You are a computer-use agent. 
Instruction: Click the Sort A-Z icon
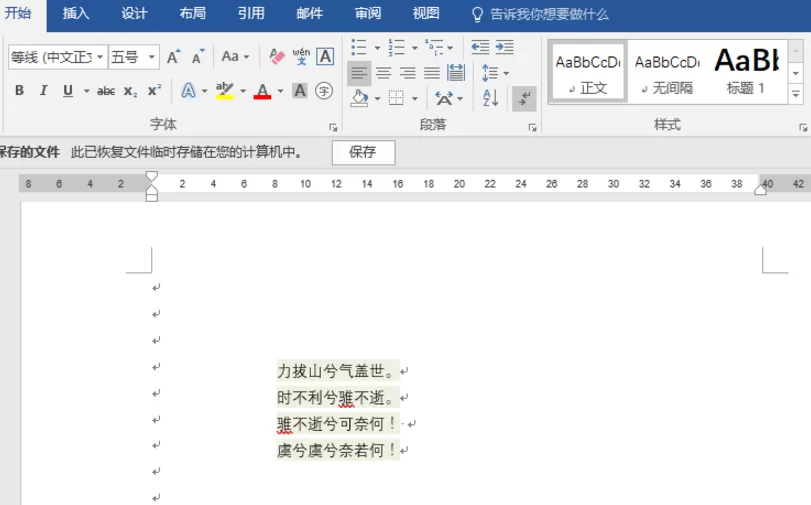[490, 98]
